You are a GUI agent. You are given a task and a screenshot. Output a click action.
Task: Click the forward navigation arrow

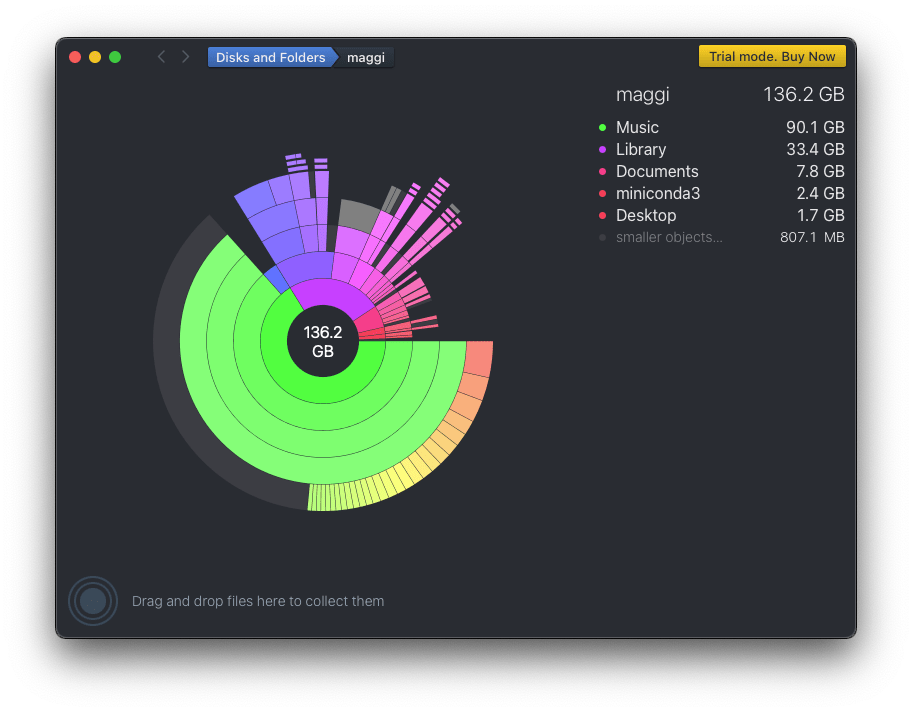[185, 57]
